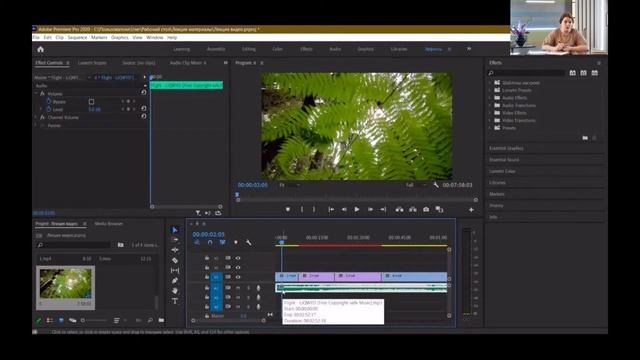Reset the Channel Volume effect

144,116
